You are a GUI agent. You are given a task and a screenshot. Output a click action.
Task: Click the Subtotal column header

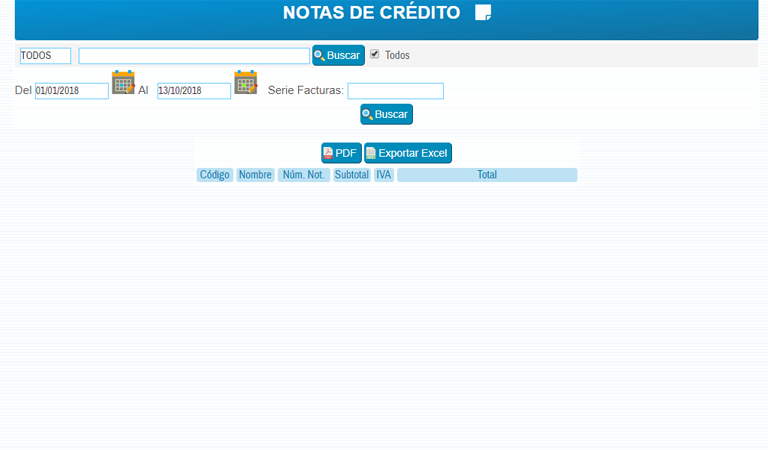point(352,175)
